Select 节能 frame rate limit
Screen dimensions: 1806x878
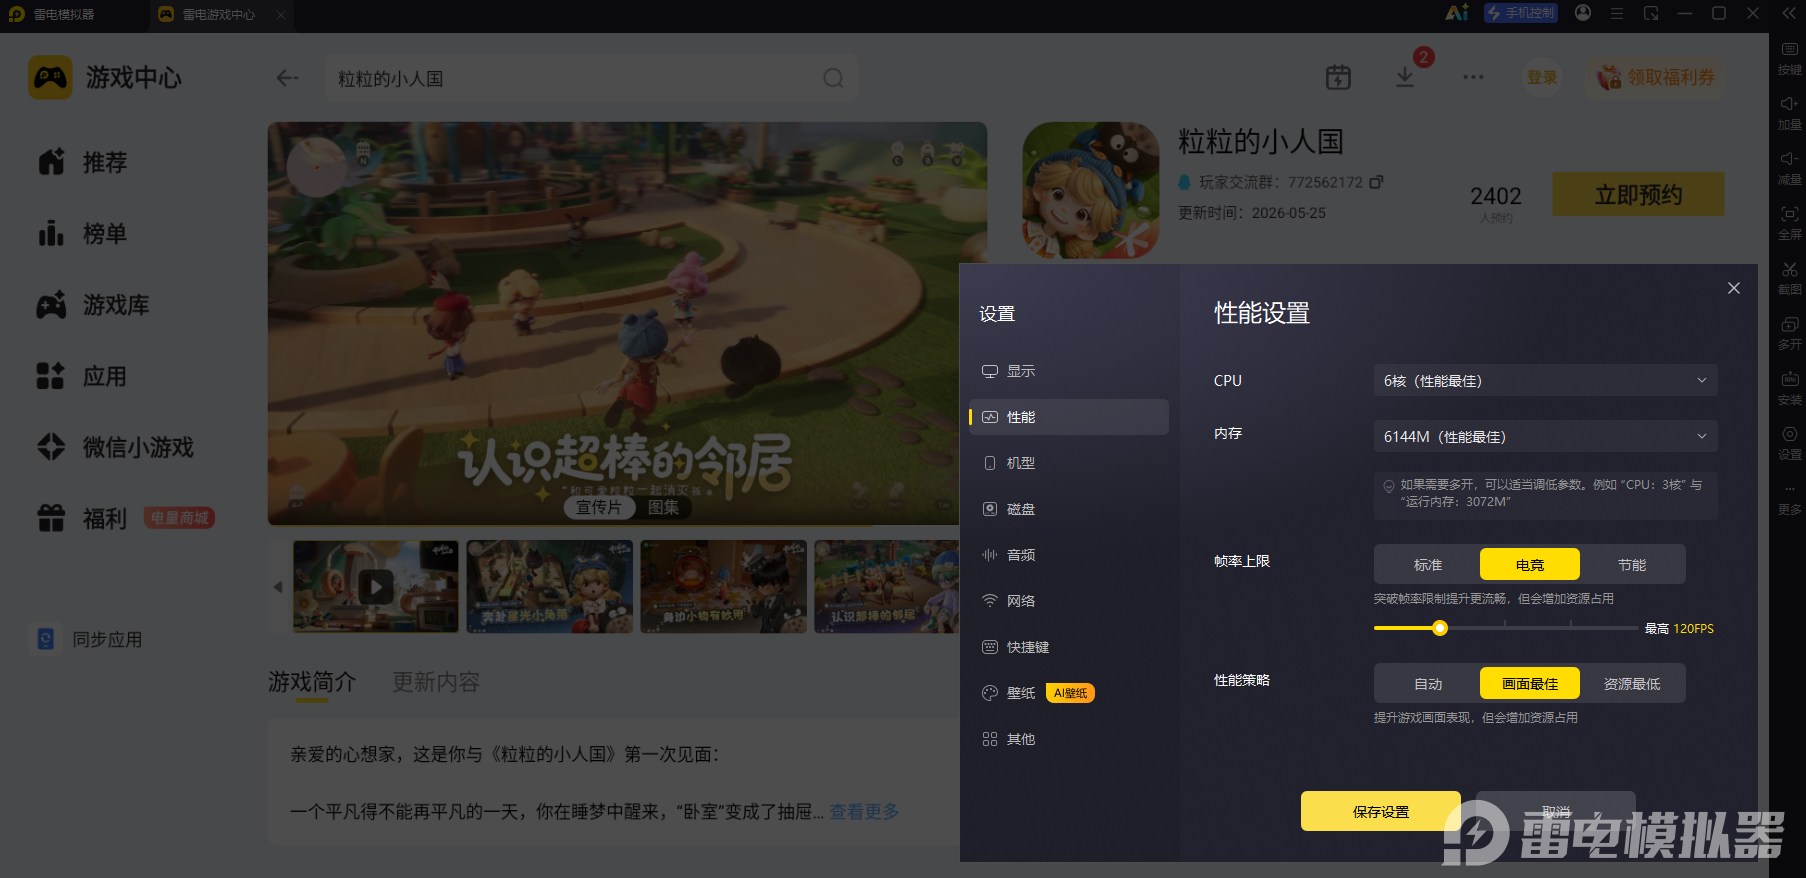tap(1632, 565)
